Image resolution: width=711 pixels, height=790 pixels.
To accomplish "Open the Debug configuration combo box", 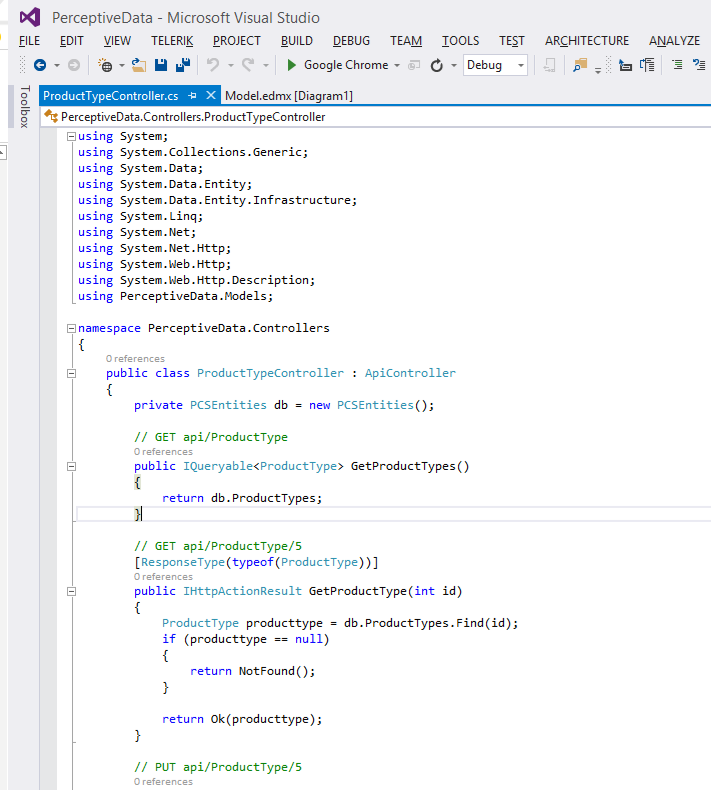I will (x=495, y=65).
